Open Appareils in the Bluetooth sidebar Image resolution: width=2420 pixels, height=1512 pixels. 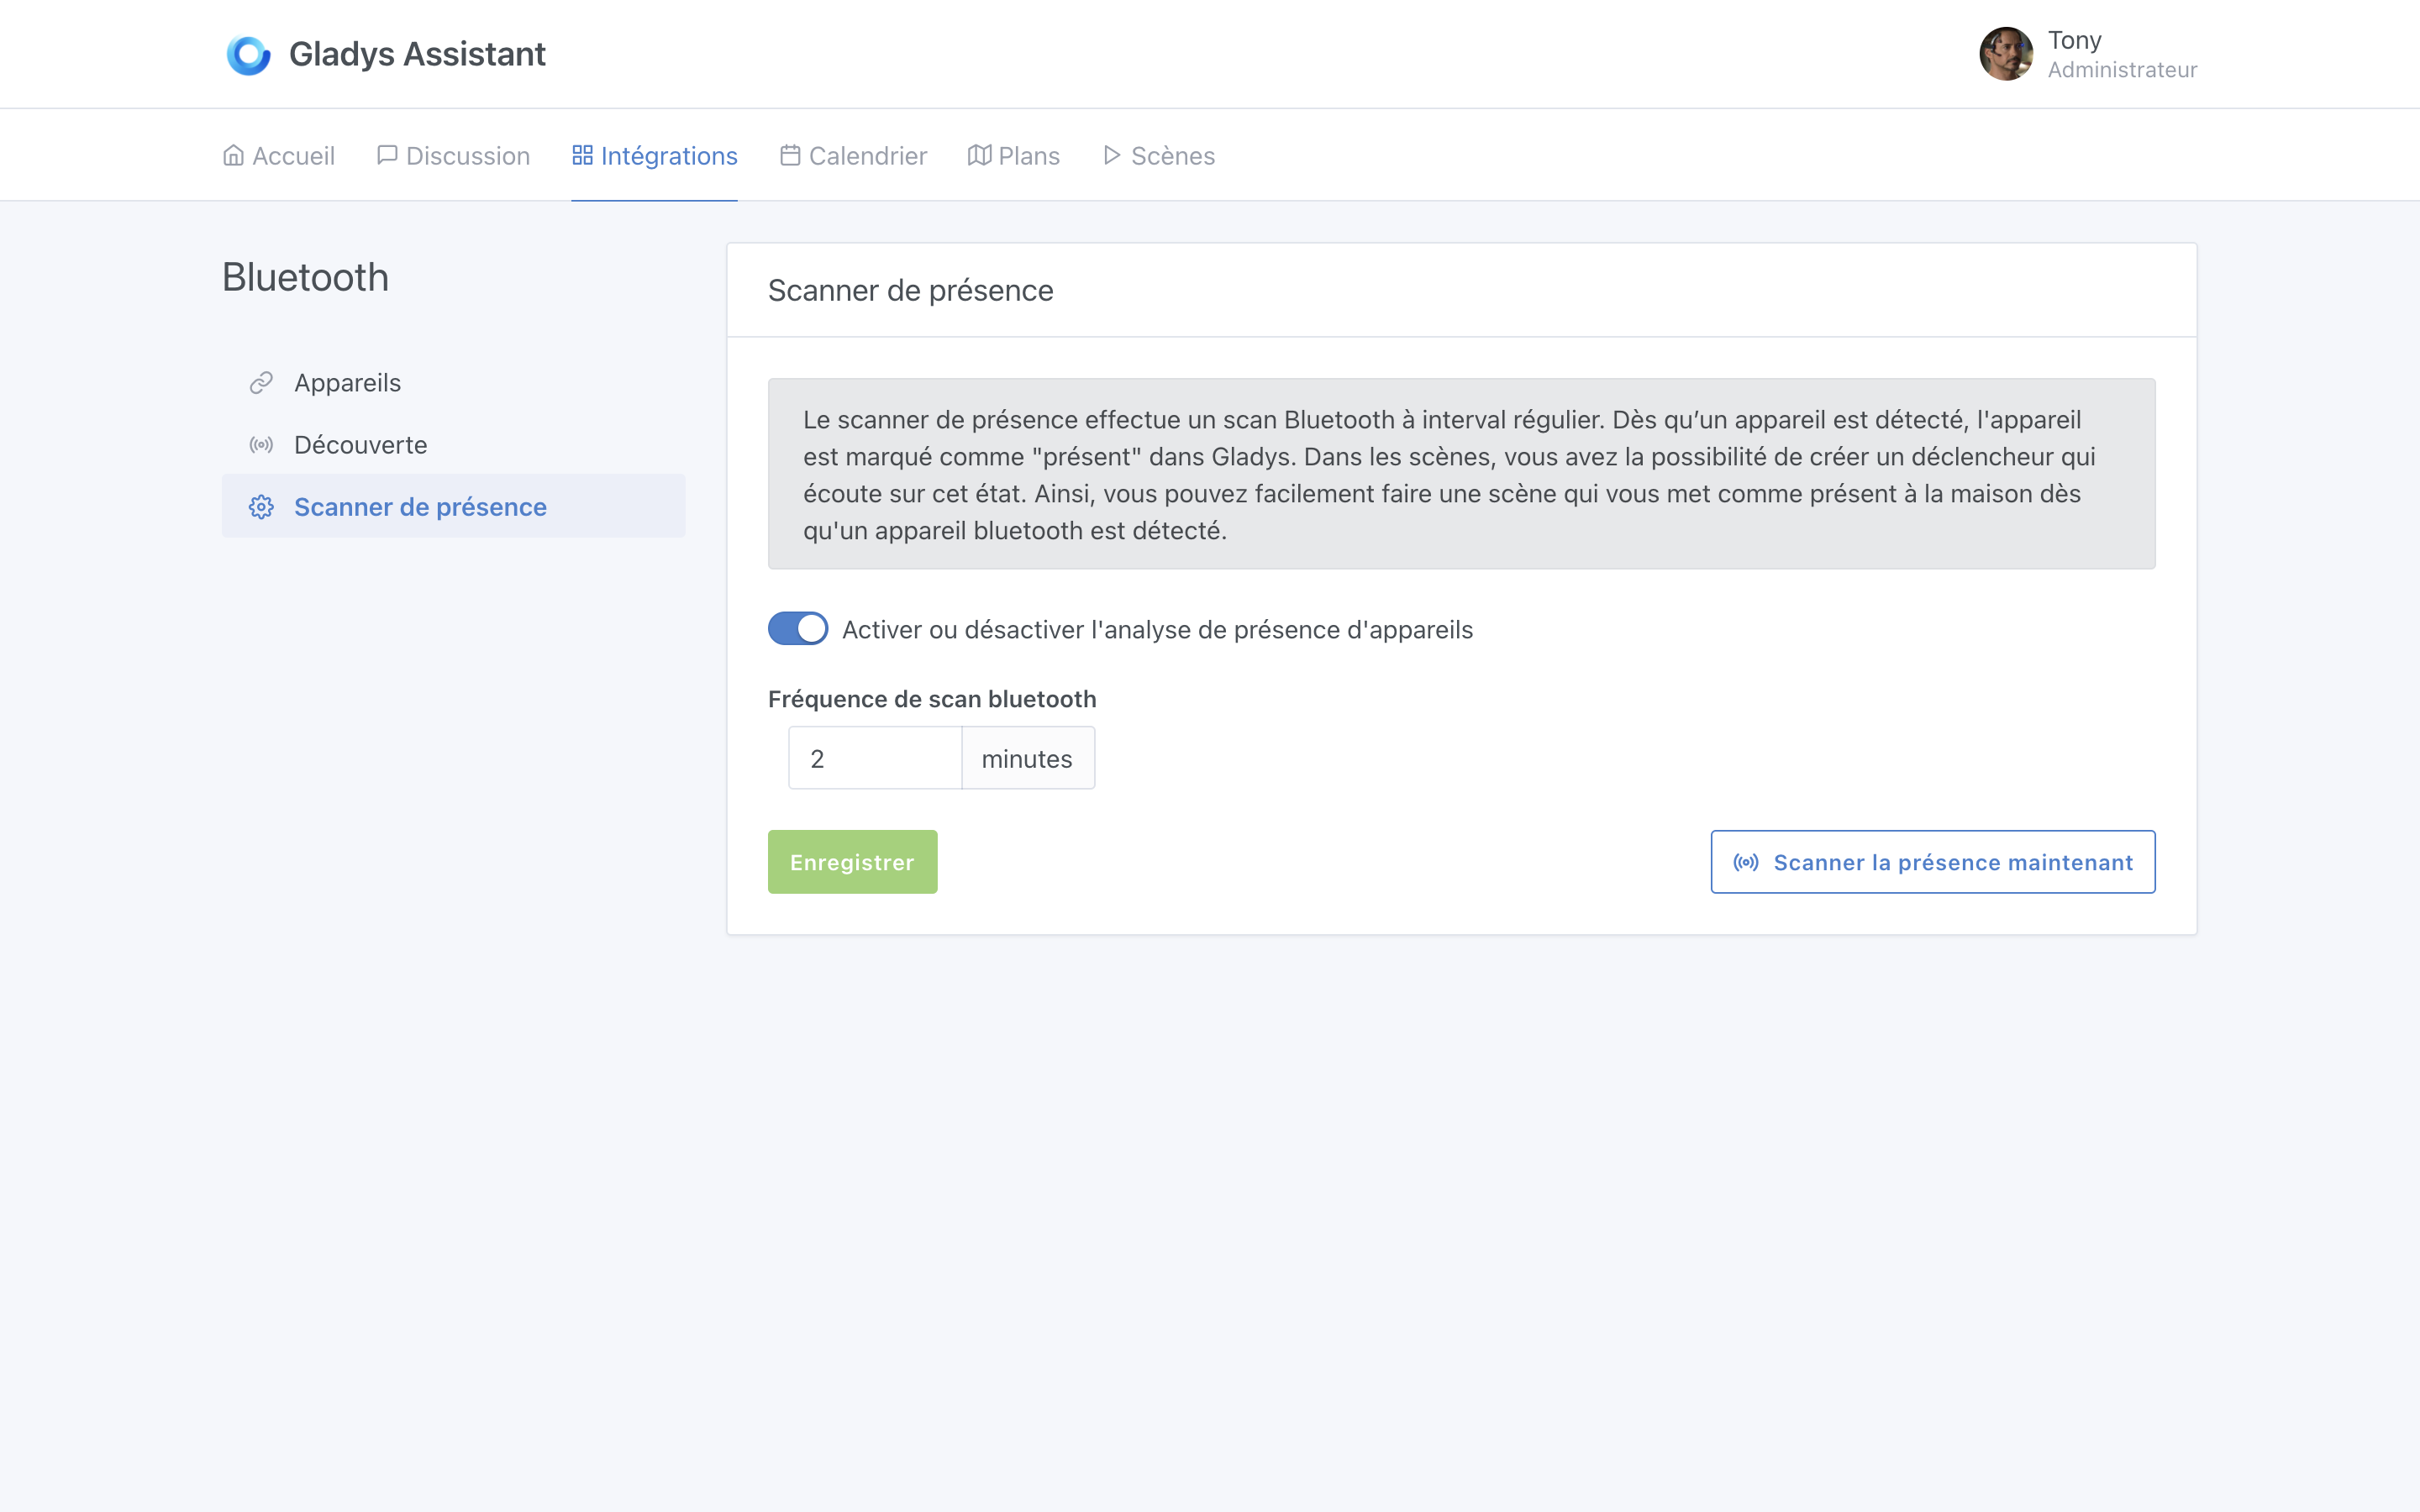coord(347,382)
